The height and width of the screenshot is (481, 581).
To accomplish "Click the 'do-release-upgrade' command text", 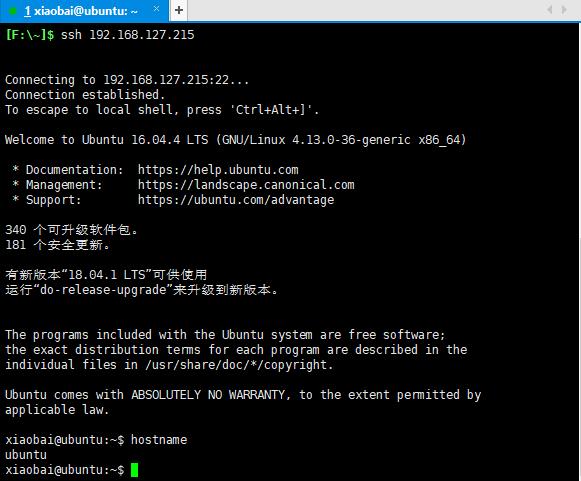I will (x=103, y=290).
